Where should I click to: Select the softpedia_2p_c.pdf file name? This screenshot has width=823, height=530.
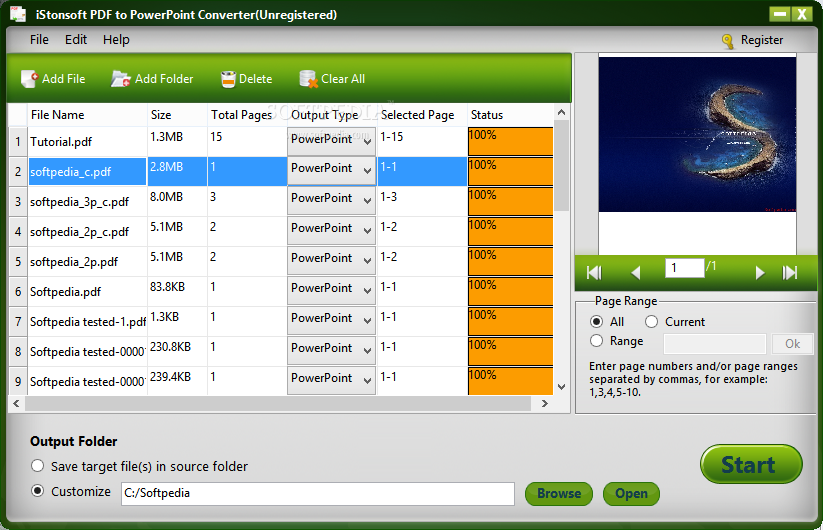[79, 232]
